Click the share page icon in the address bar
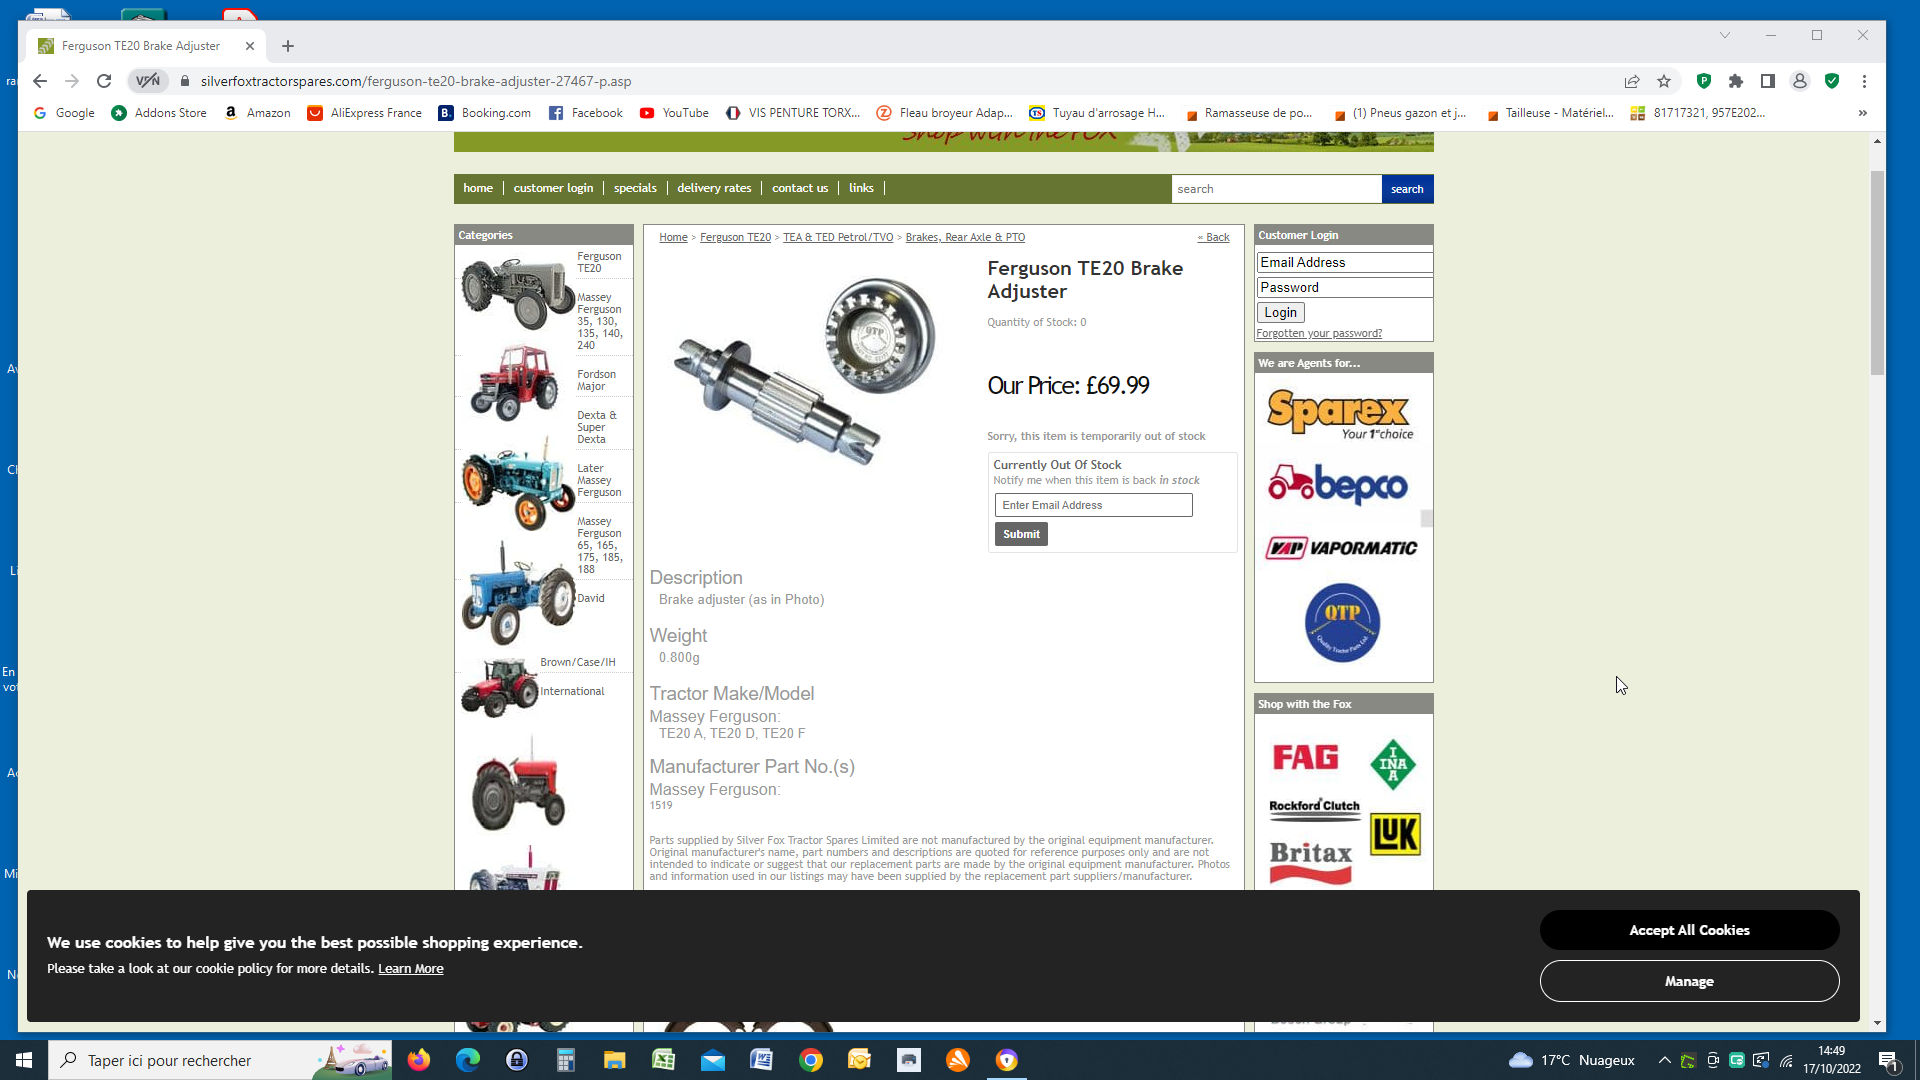1920x1080 pixels. pos(1632,81)
